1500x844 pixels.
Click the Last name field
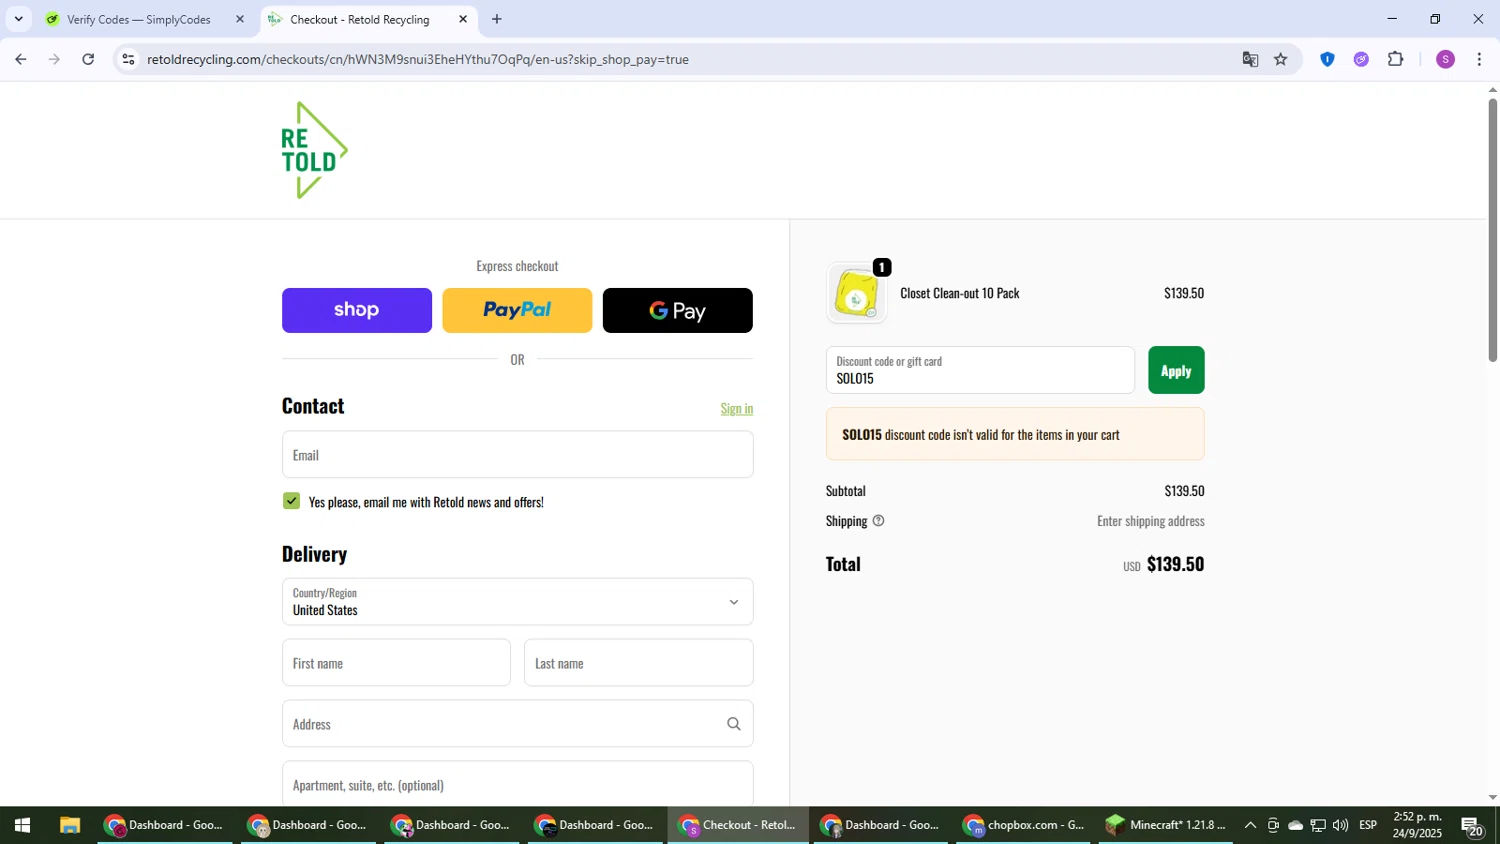point(639,663)
